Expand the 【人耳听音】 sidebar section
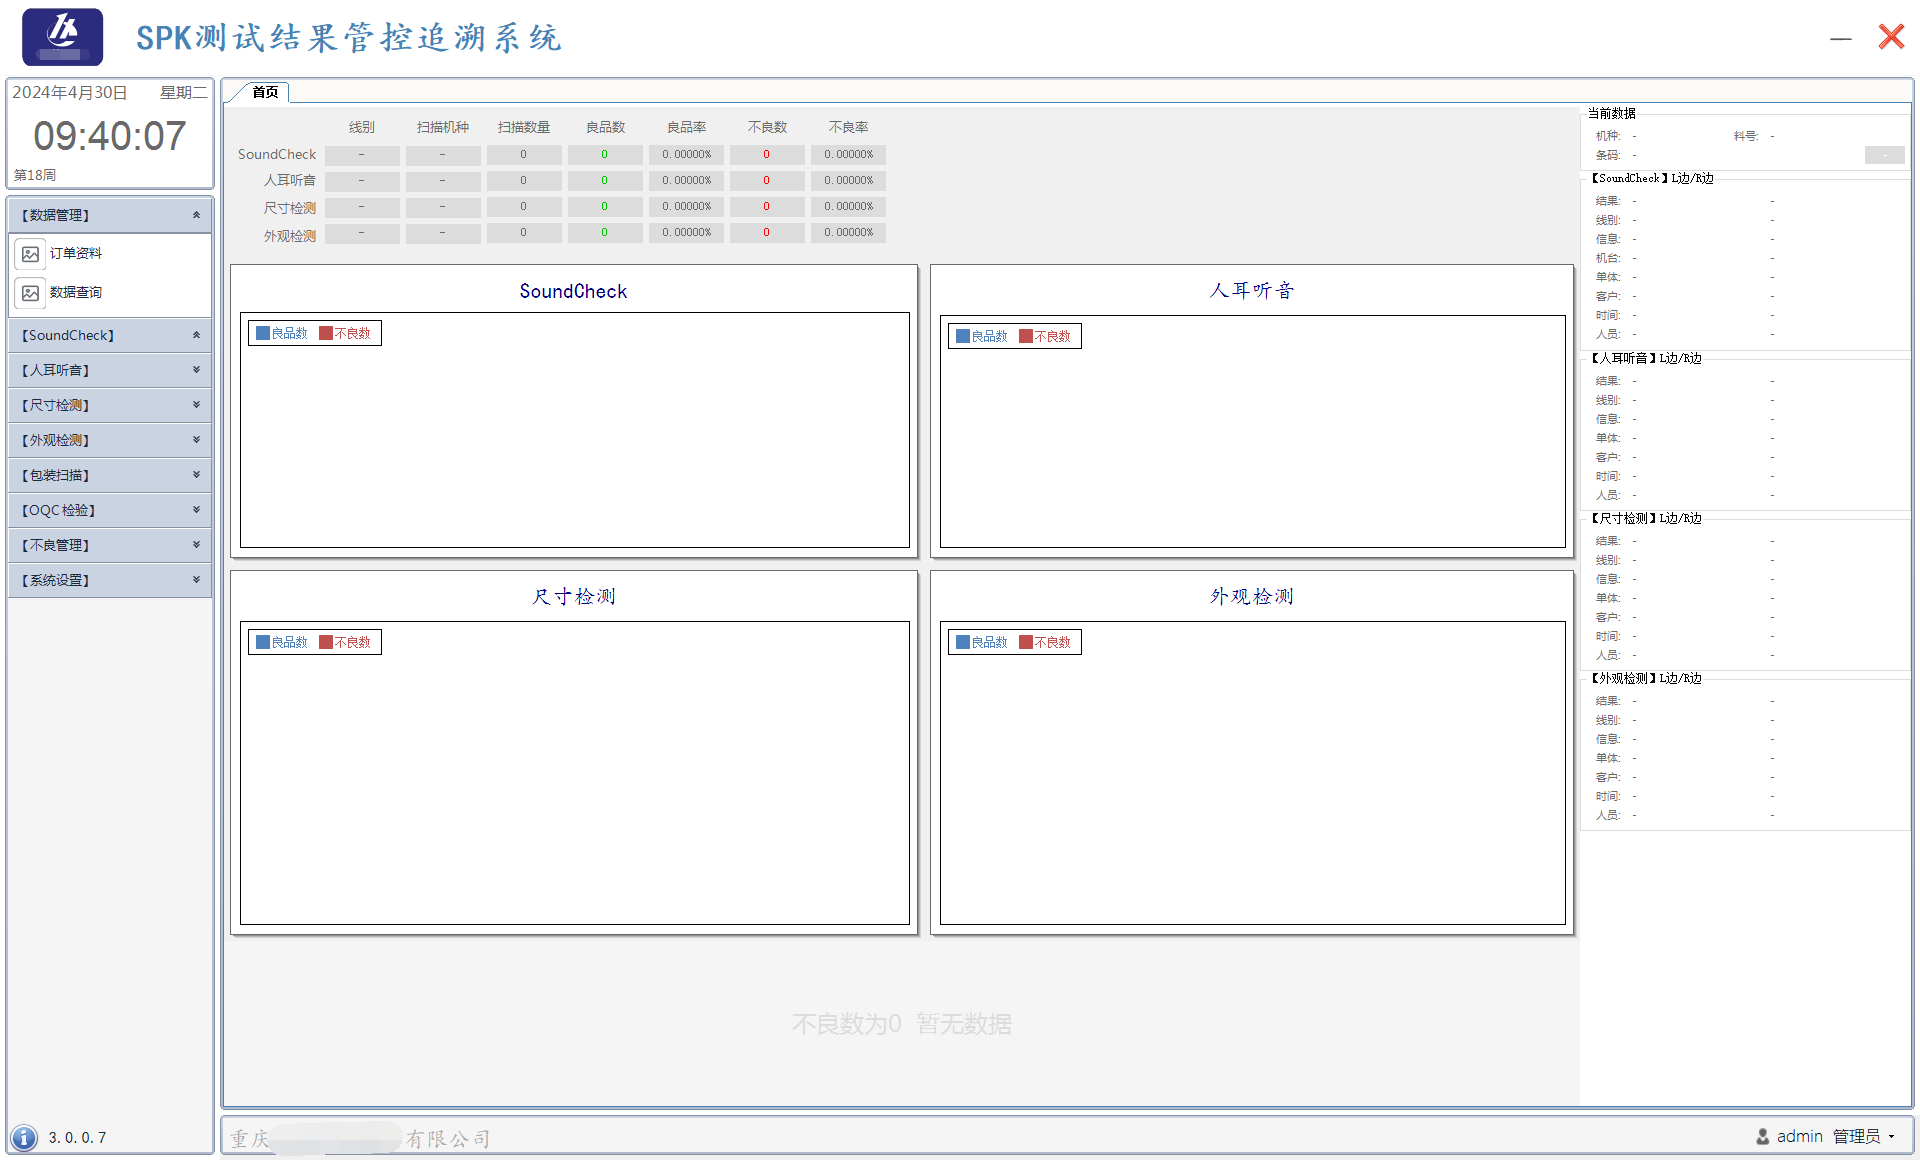 pyautogui.click(x=196, y=370)
